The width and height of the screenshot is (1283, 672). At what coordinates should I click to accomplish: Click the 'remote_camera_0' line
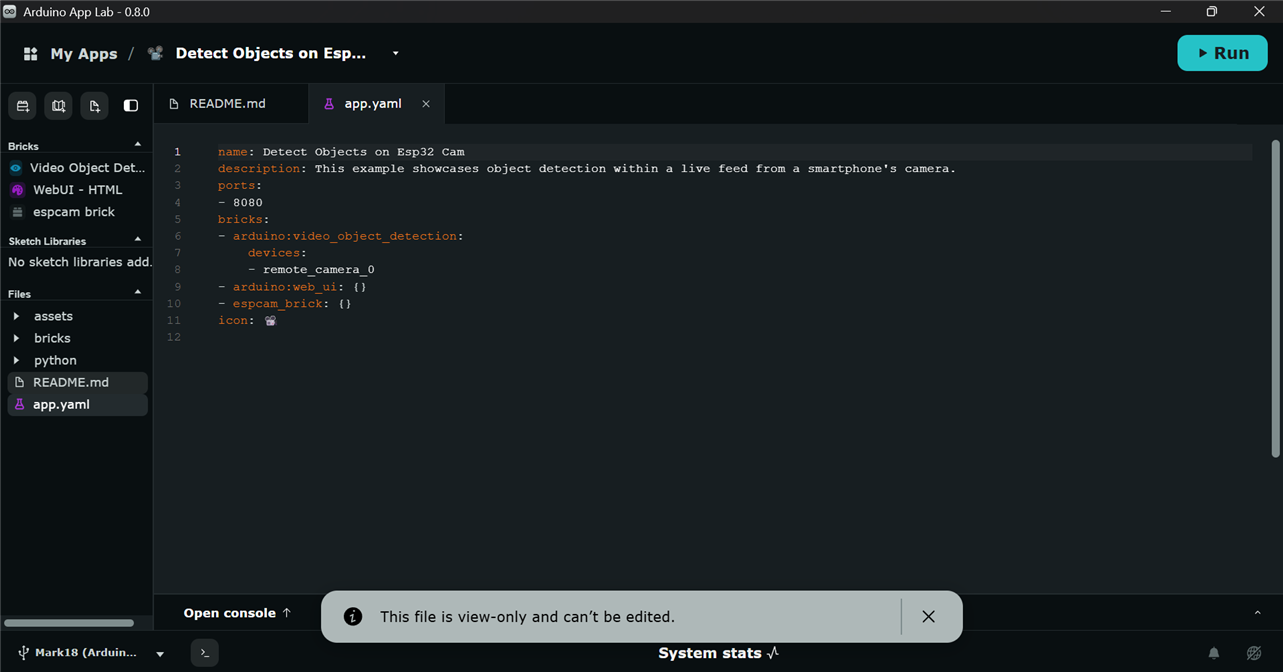(x=311, y=270)
